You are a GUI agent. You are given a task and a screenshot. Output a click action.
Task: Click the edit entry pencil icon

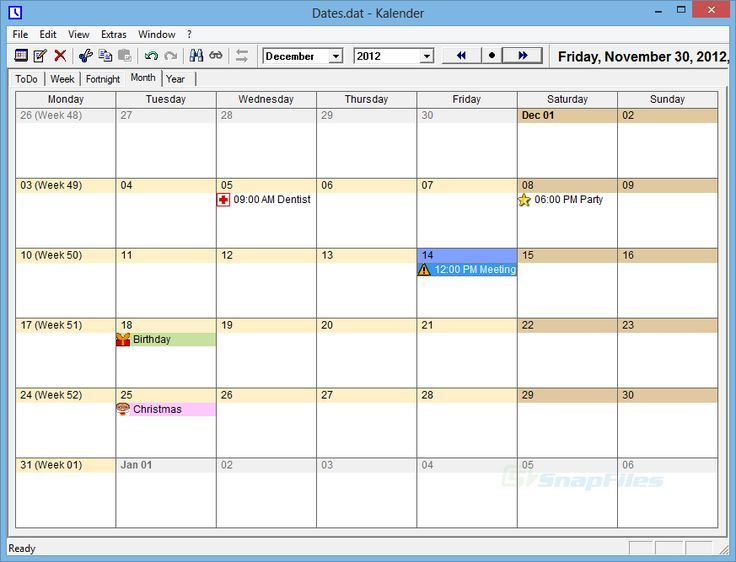40,56
